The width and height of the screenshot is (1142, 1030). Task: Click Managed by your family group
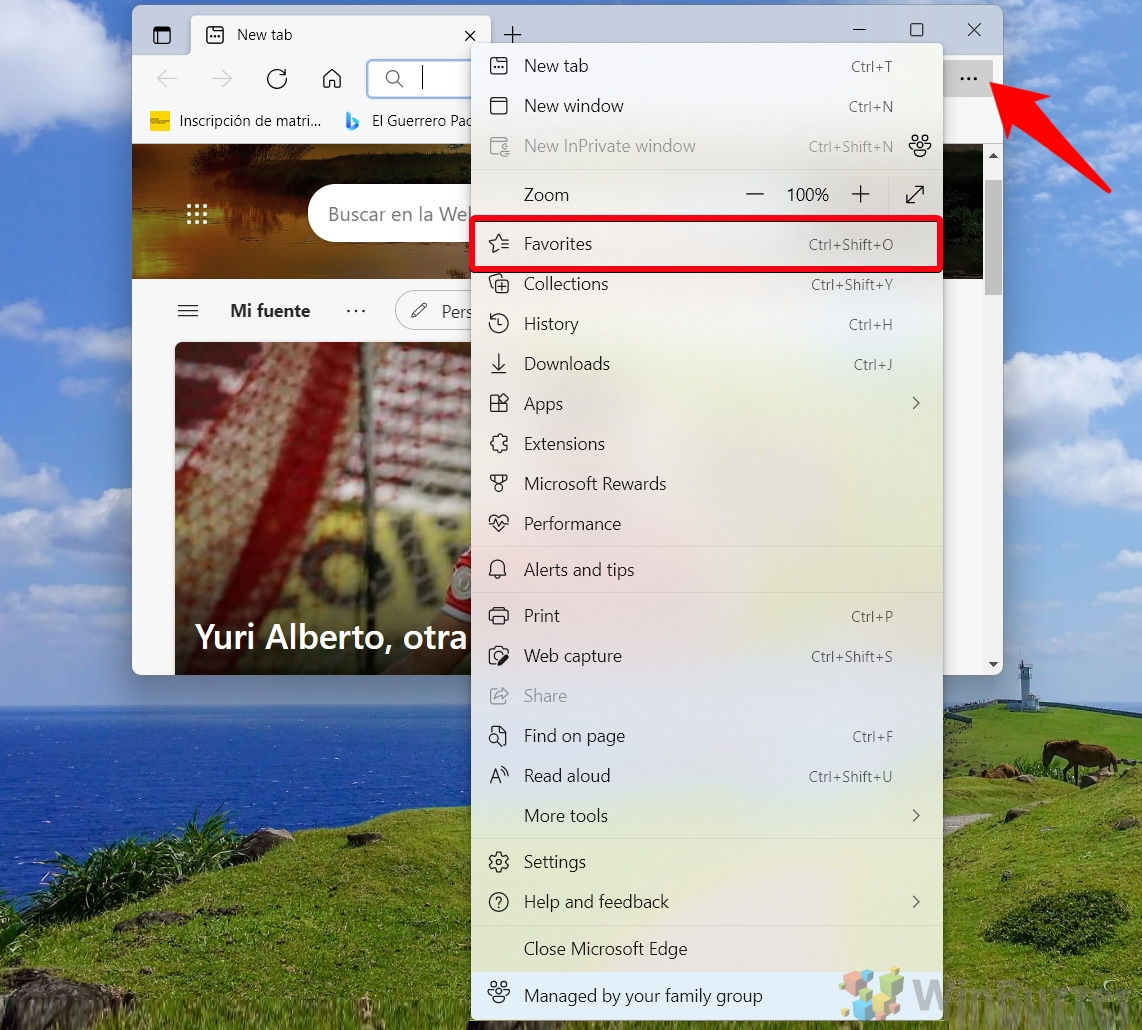point(706,996)
